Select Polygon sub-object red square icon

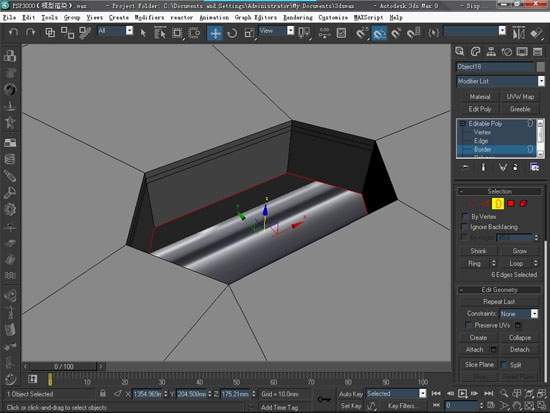click(x=511, y=204)
